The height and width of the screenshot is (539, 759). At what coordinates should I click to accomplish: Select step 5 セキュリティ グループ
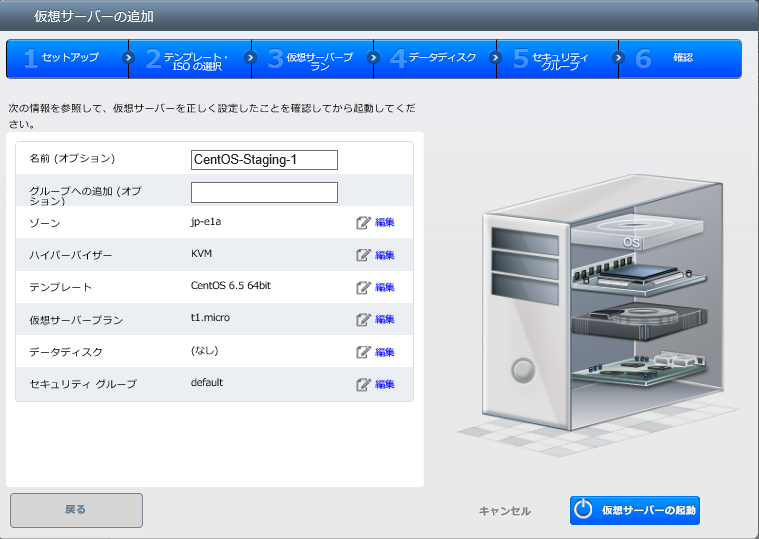(557, 59)
